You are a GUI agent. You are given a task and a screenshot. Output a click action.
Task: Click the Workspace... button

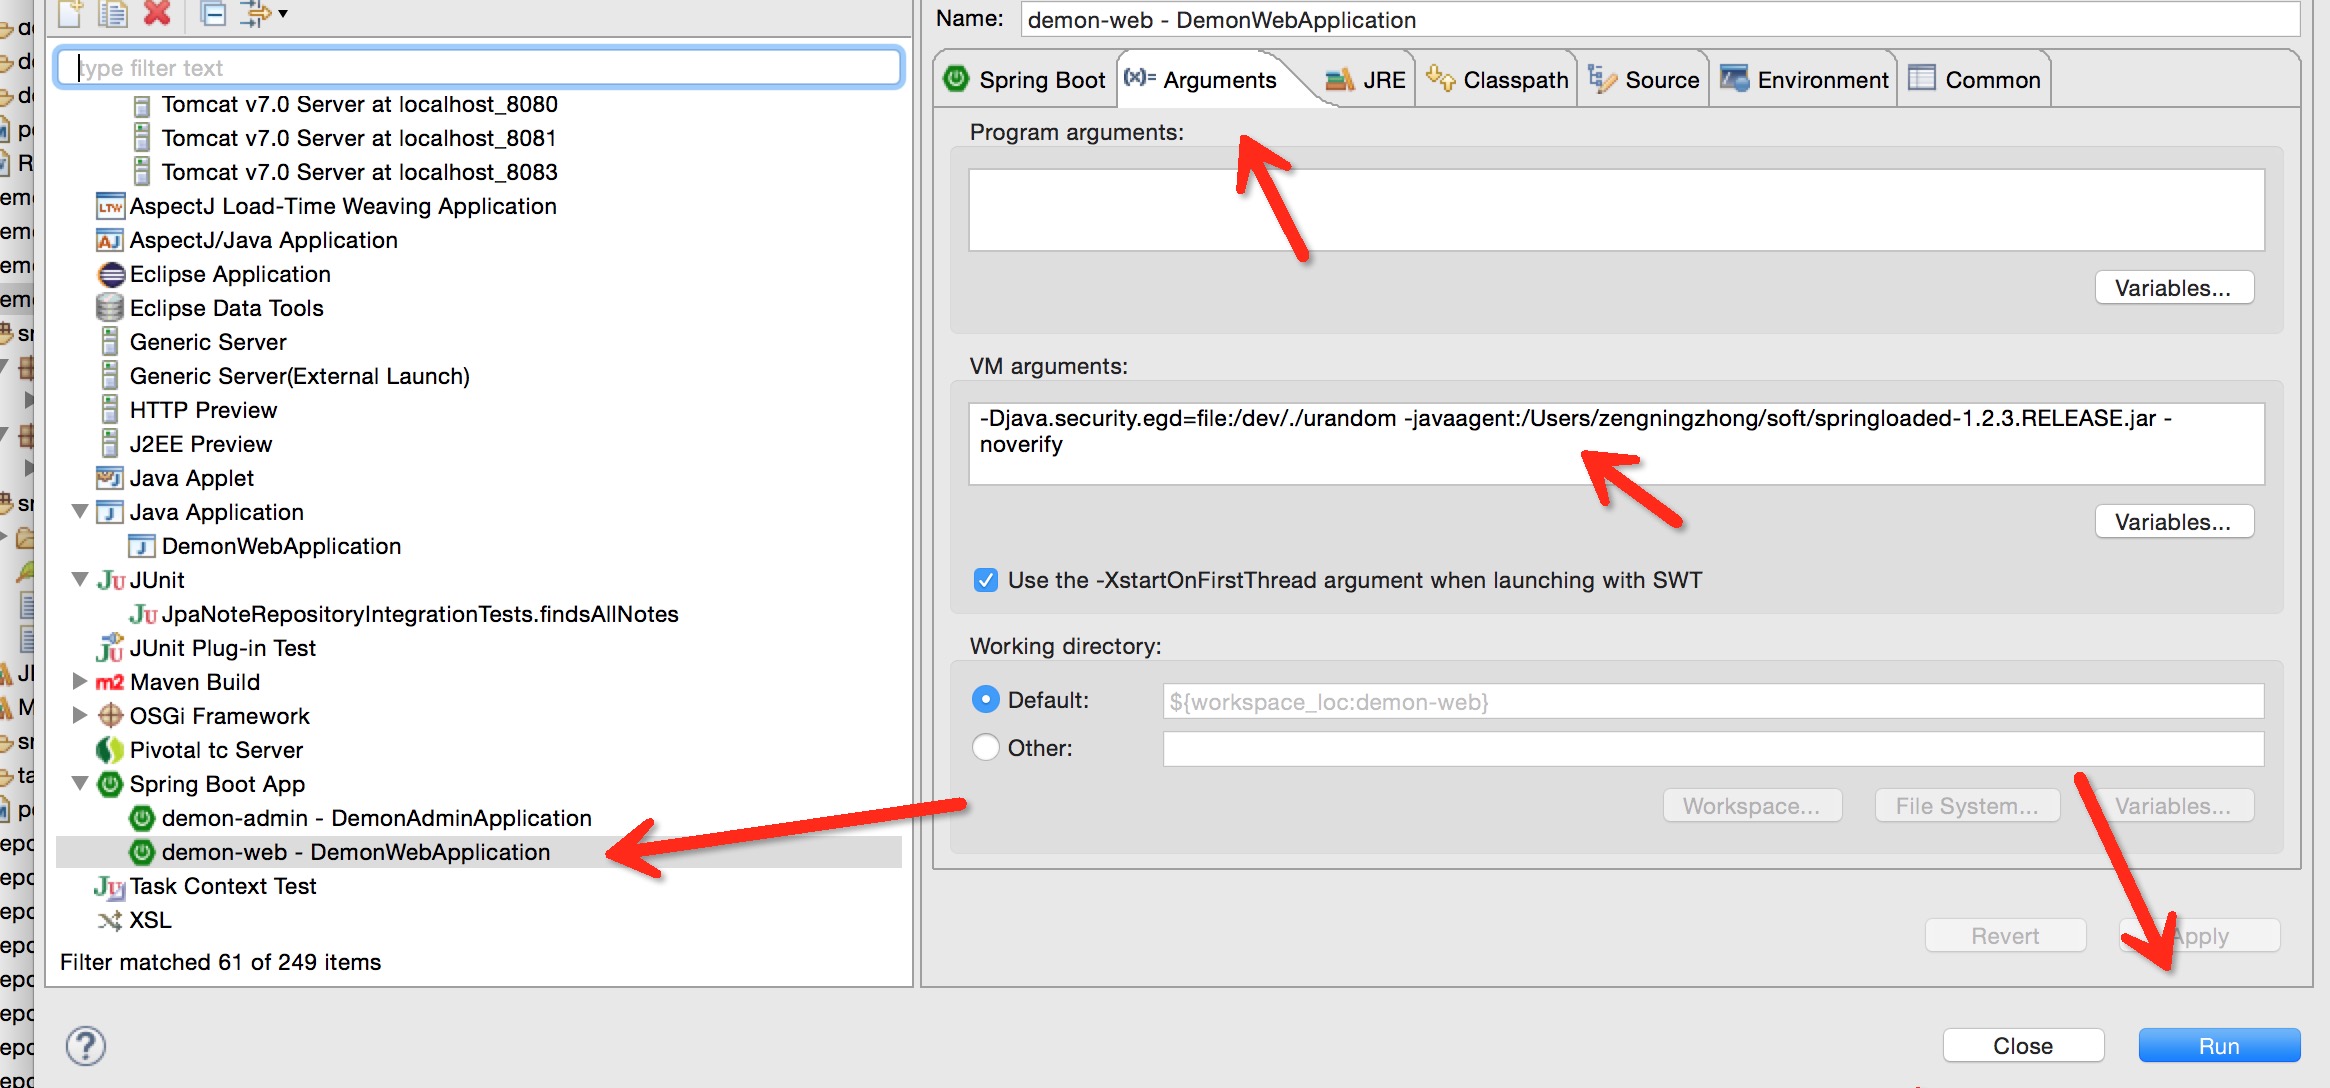(1752, 806)
